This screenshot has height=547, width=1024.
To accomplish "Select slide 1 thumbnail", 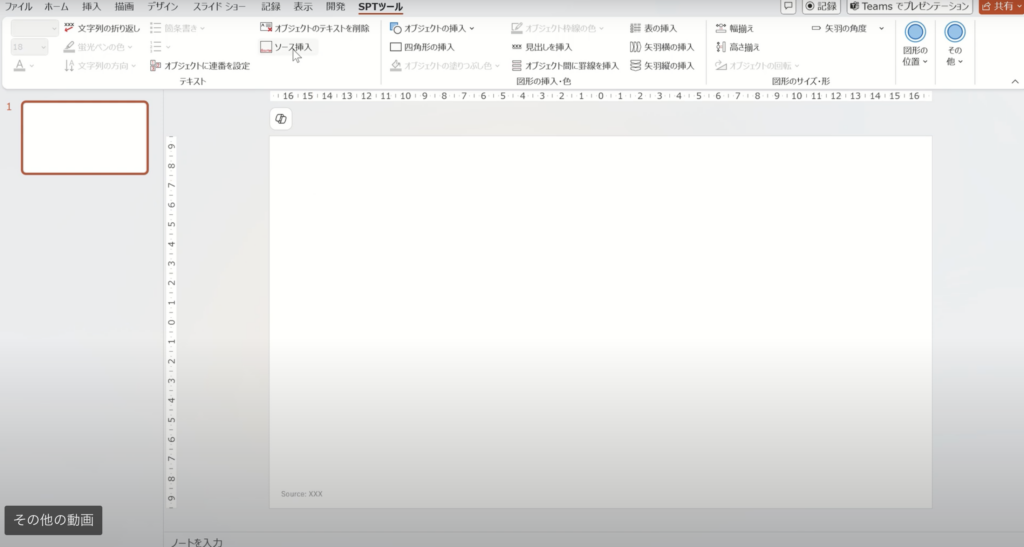I will [85, 138].
